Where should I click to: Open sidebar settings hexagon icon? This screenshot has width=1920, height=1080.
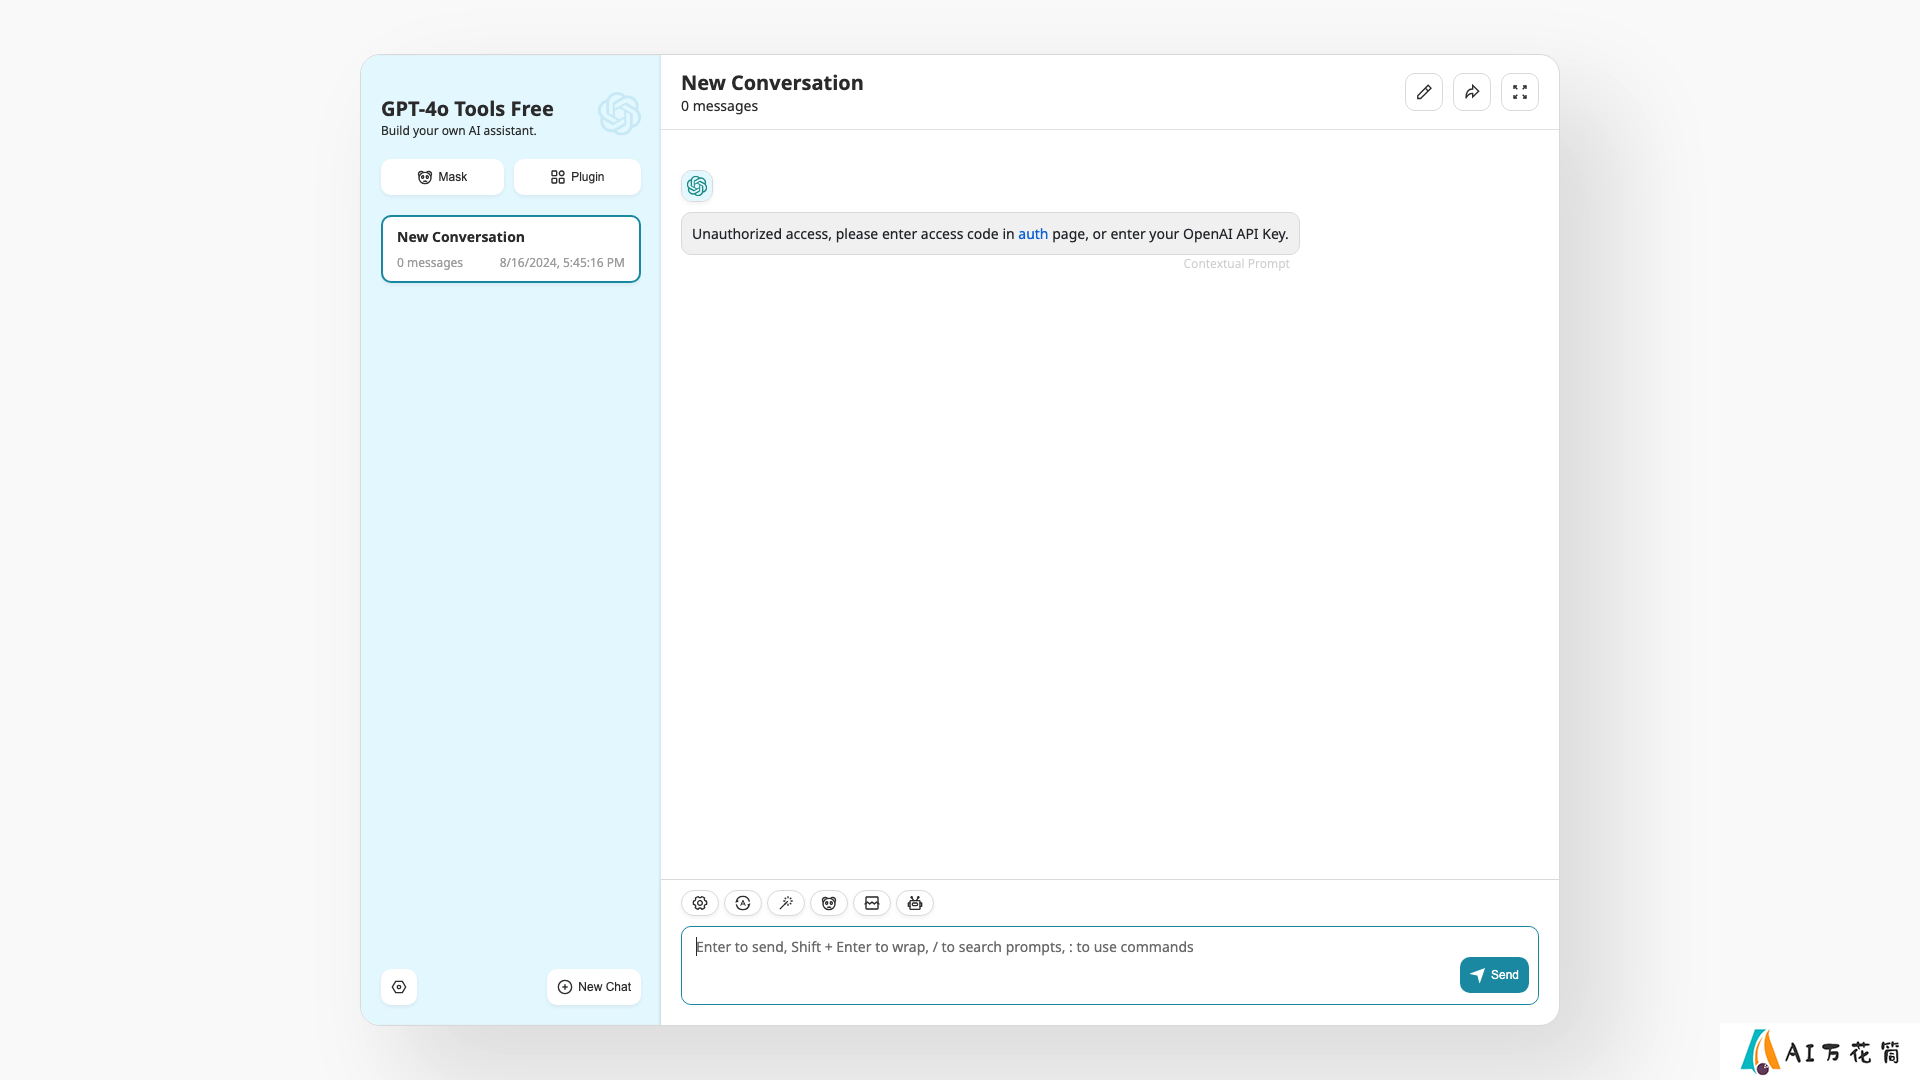[399, 987]
